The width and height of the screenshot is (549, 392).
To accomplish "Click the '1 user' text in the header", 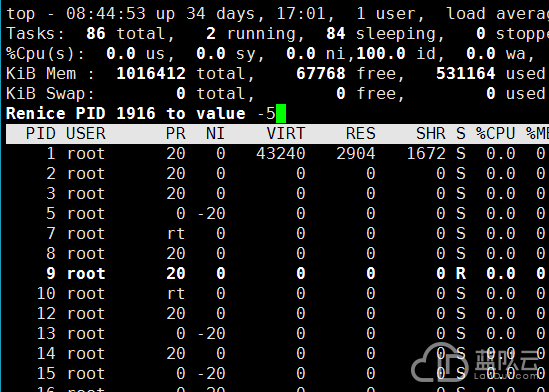I will point(390,14).
